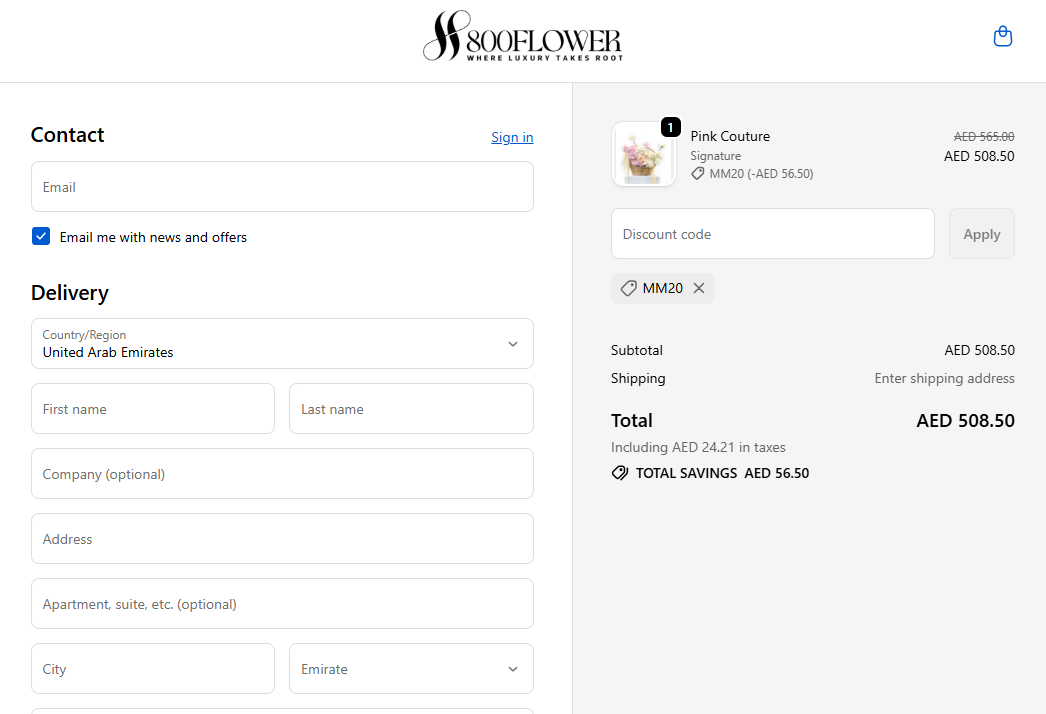This screenshot has height=714, width=1046.
Task: Click the struck-through AED 565.00 price
Action: pyautogui.click(x=984, y=137)
